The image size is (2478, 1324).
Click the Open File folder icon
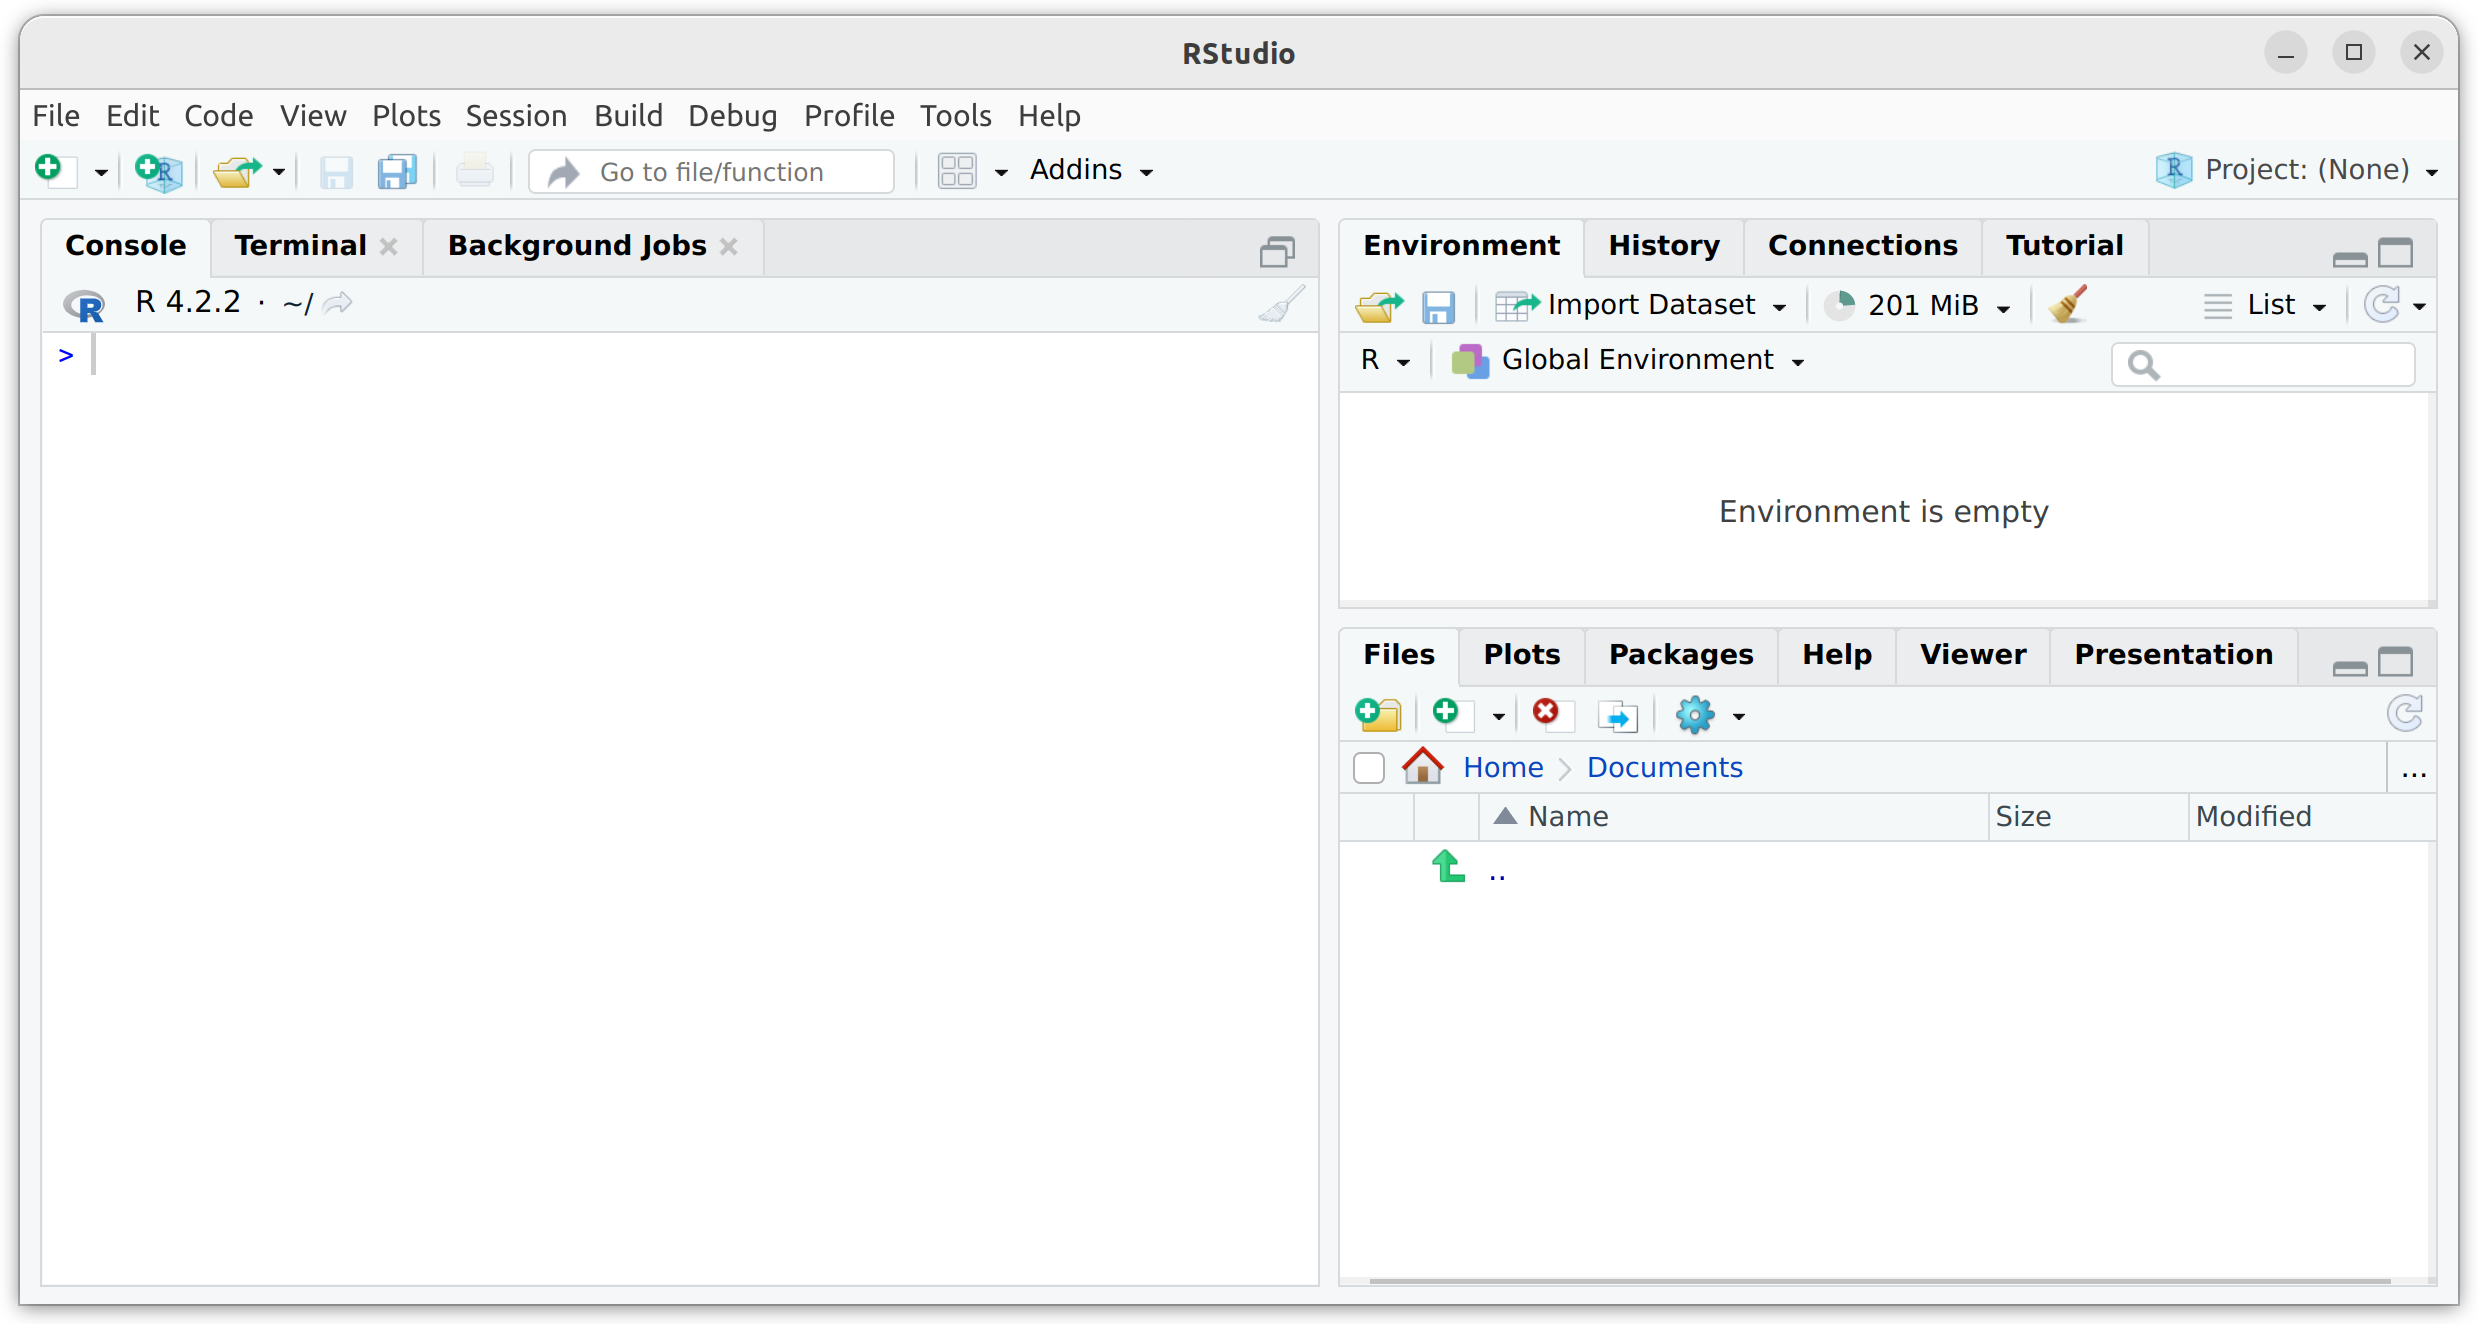click(237, 171)
